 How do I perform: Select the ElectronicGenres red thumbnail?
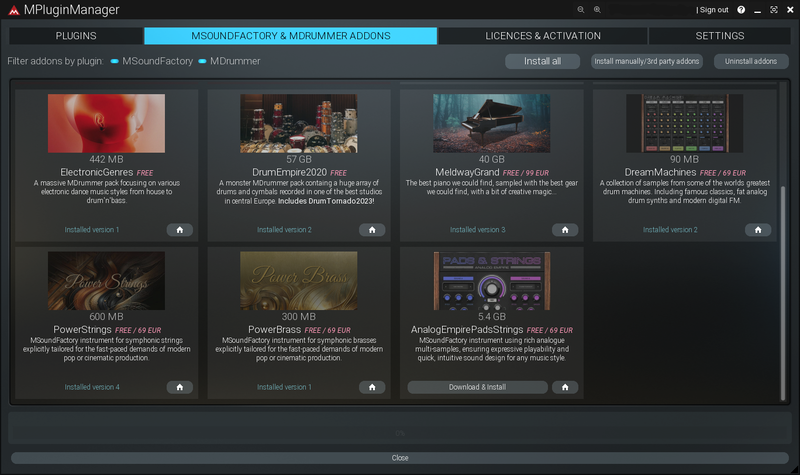coord(106,123)
